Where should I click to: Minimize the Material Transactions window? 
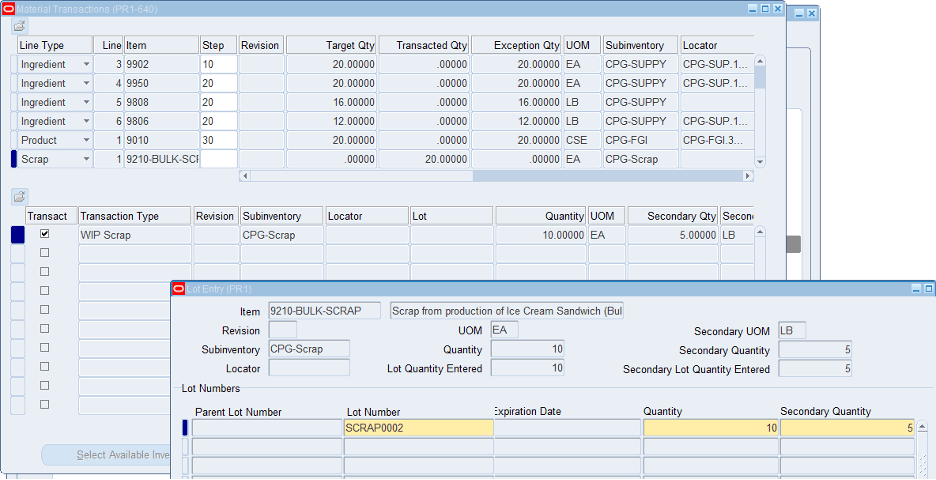(751, 9)
